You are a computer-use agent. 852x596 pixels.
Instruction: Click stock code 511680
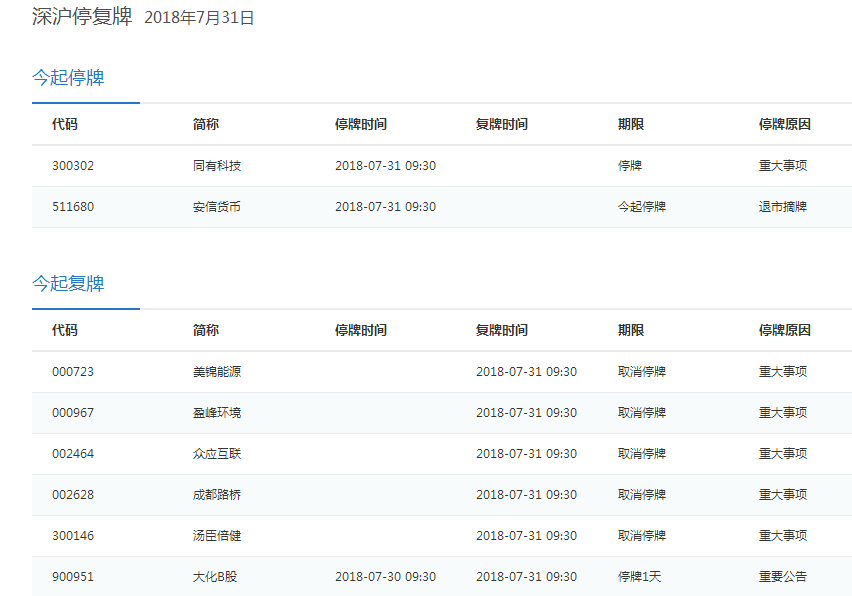coord(73,207)
